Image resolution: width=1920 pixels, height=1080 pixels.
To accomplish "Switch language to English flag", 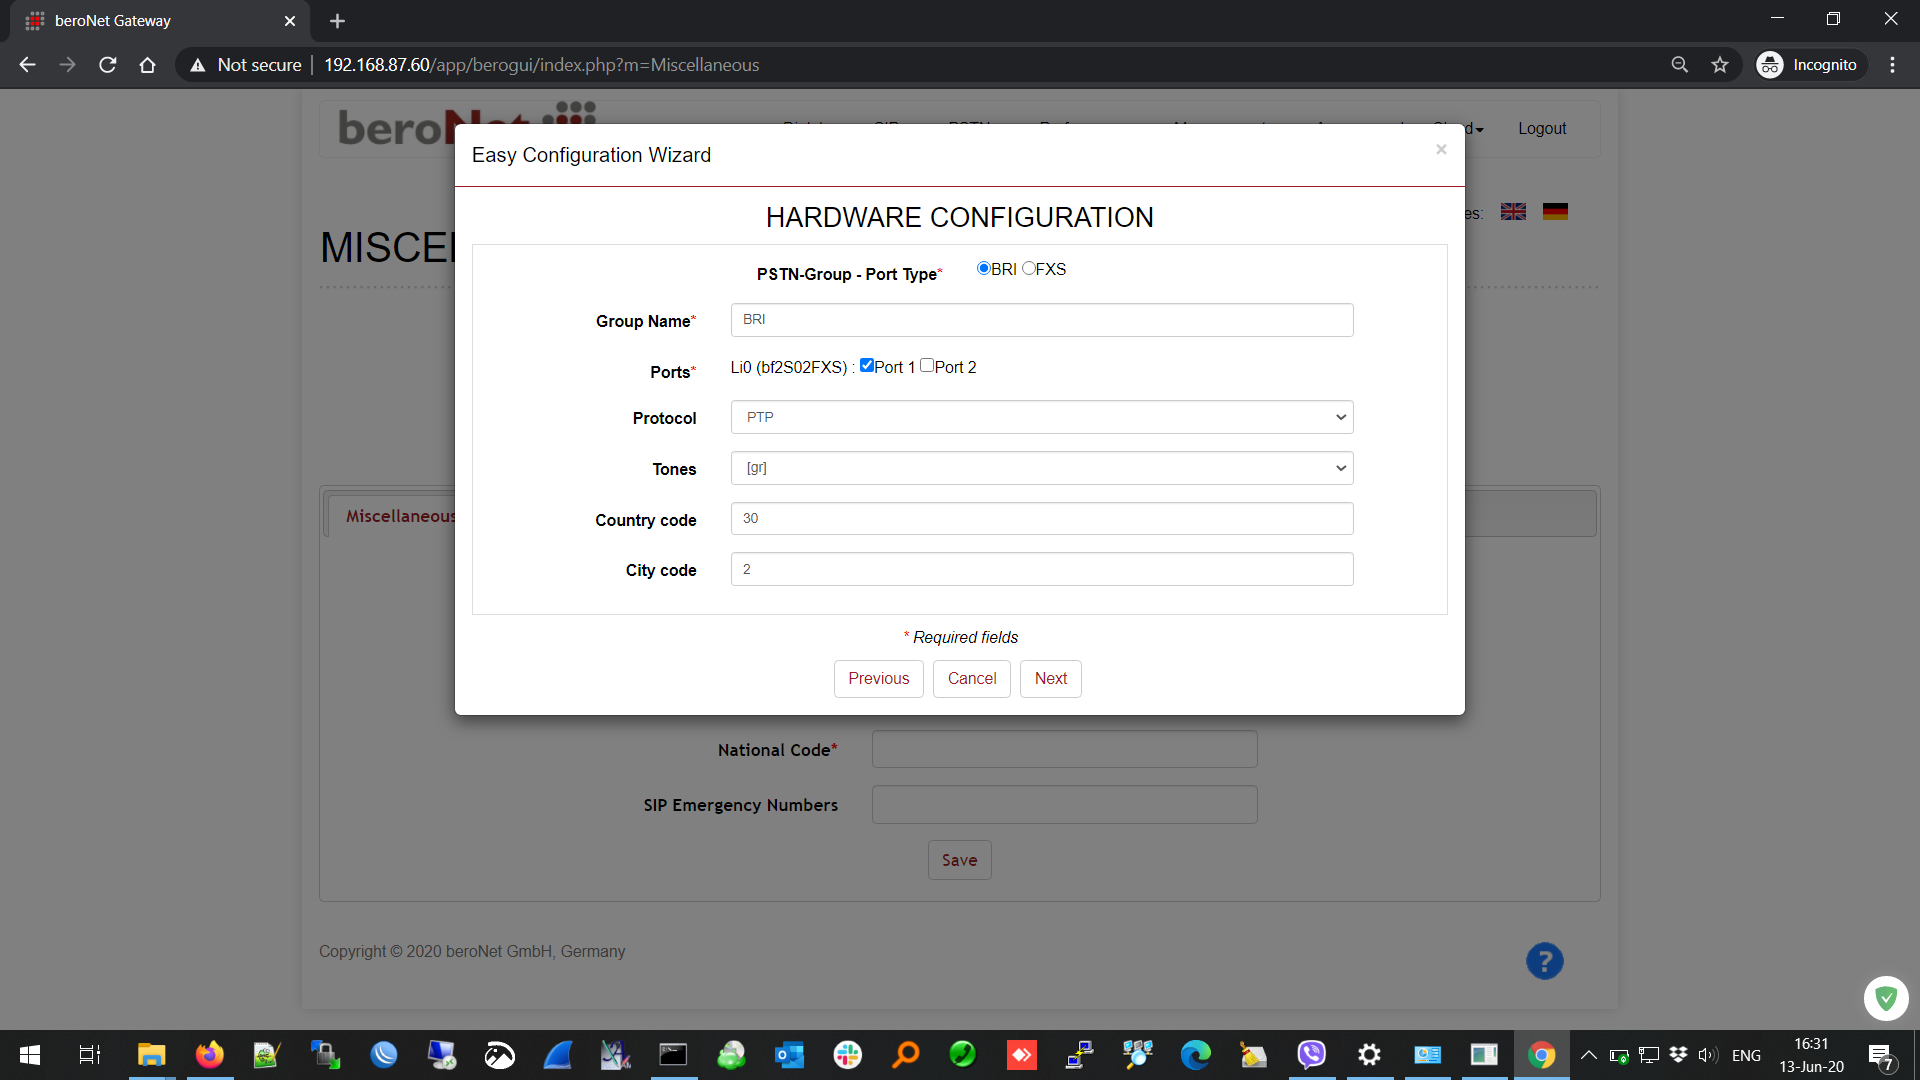I will point(1513,212).
